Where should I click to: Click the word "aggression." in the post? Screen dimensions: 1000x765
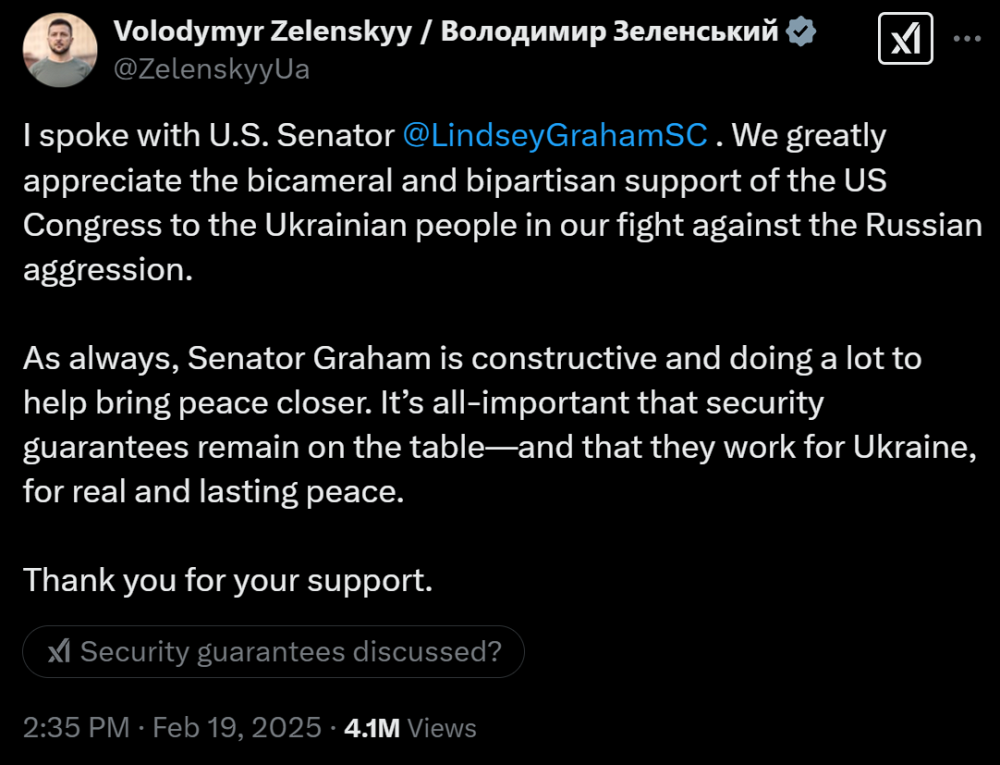[107, 270]
